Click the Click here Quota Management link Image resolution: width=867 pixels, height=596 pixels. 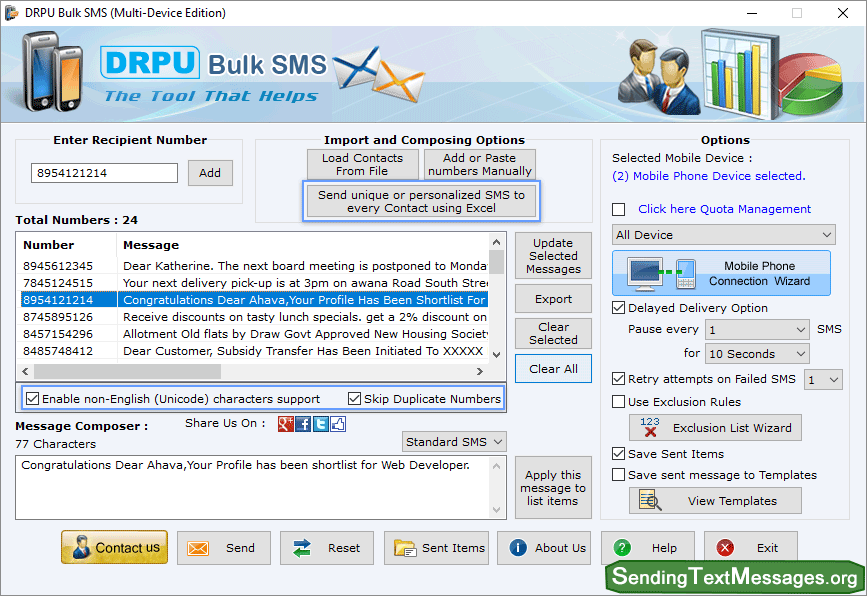(x=724, y=209)
